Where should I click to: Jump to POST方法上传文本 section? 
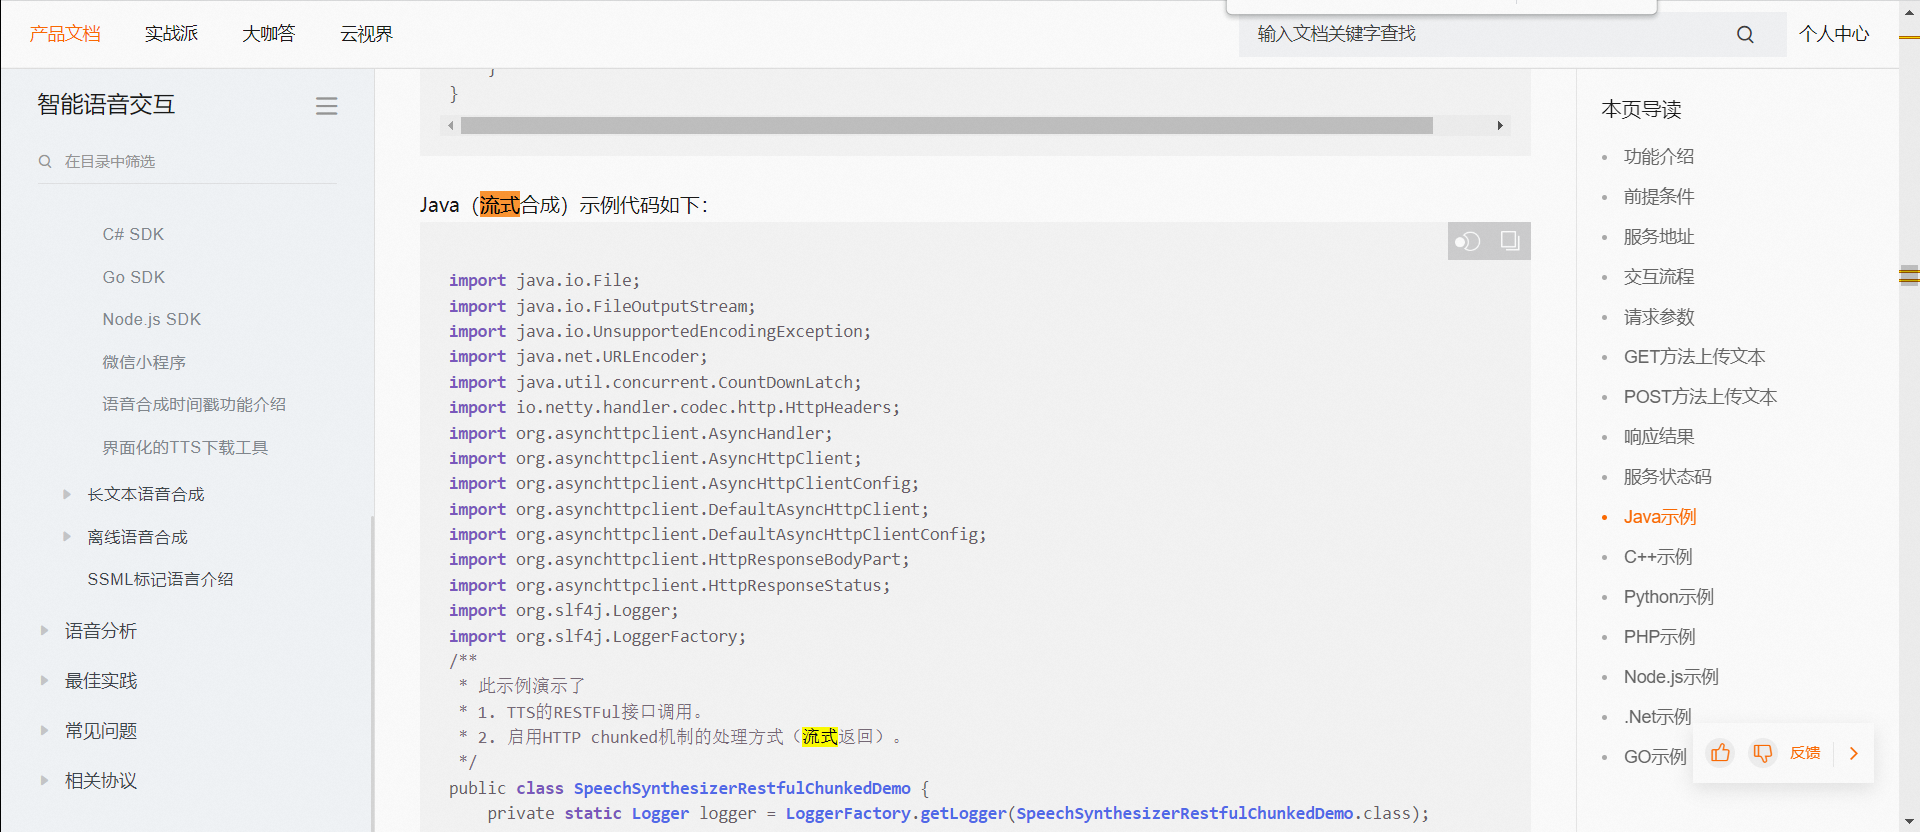(x=1700, y=397)
